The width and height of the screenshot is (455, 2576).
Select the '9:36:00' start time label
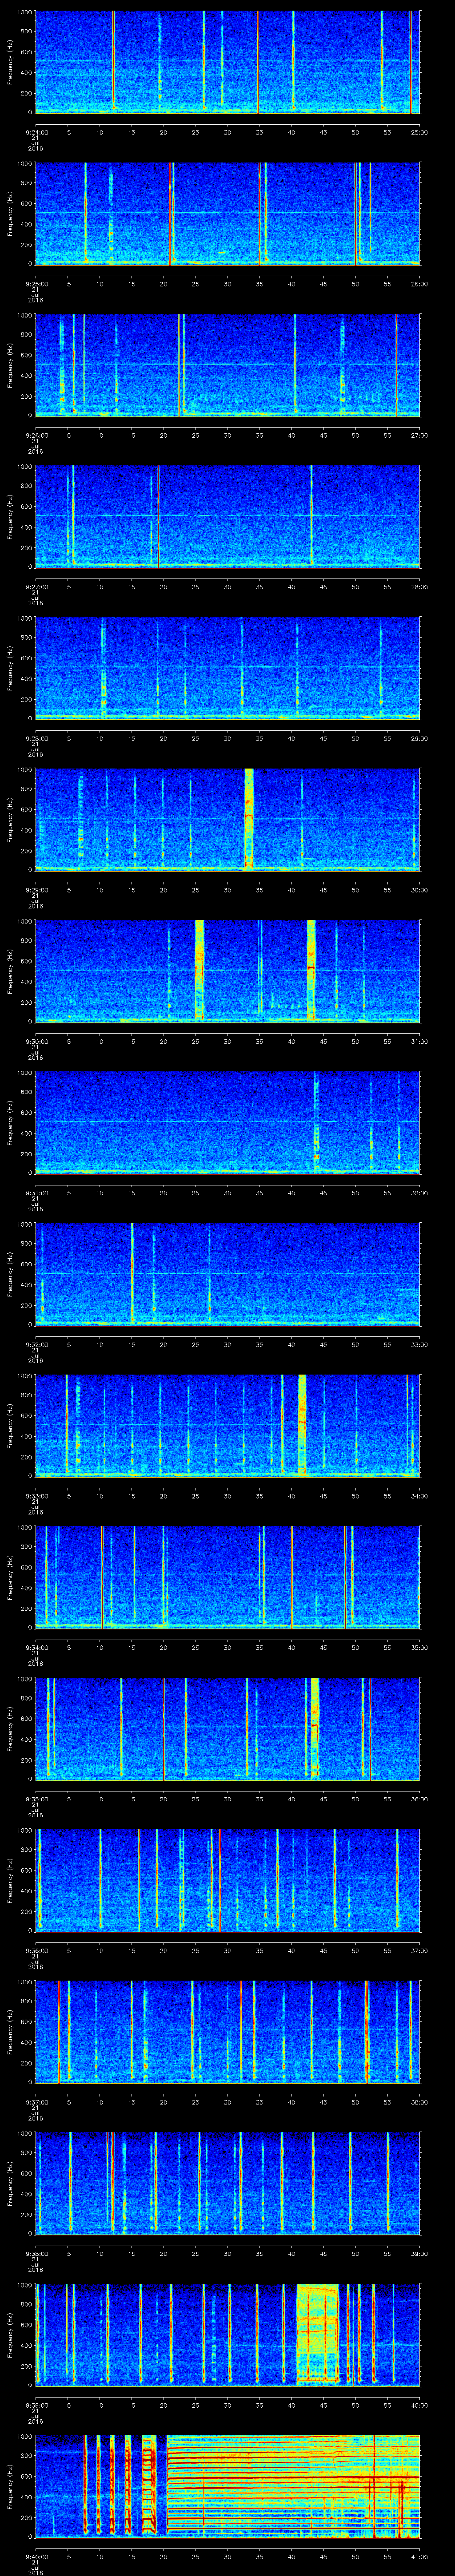pyautogui.click(x=37, y=1950)
